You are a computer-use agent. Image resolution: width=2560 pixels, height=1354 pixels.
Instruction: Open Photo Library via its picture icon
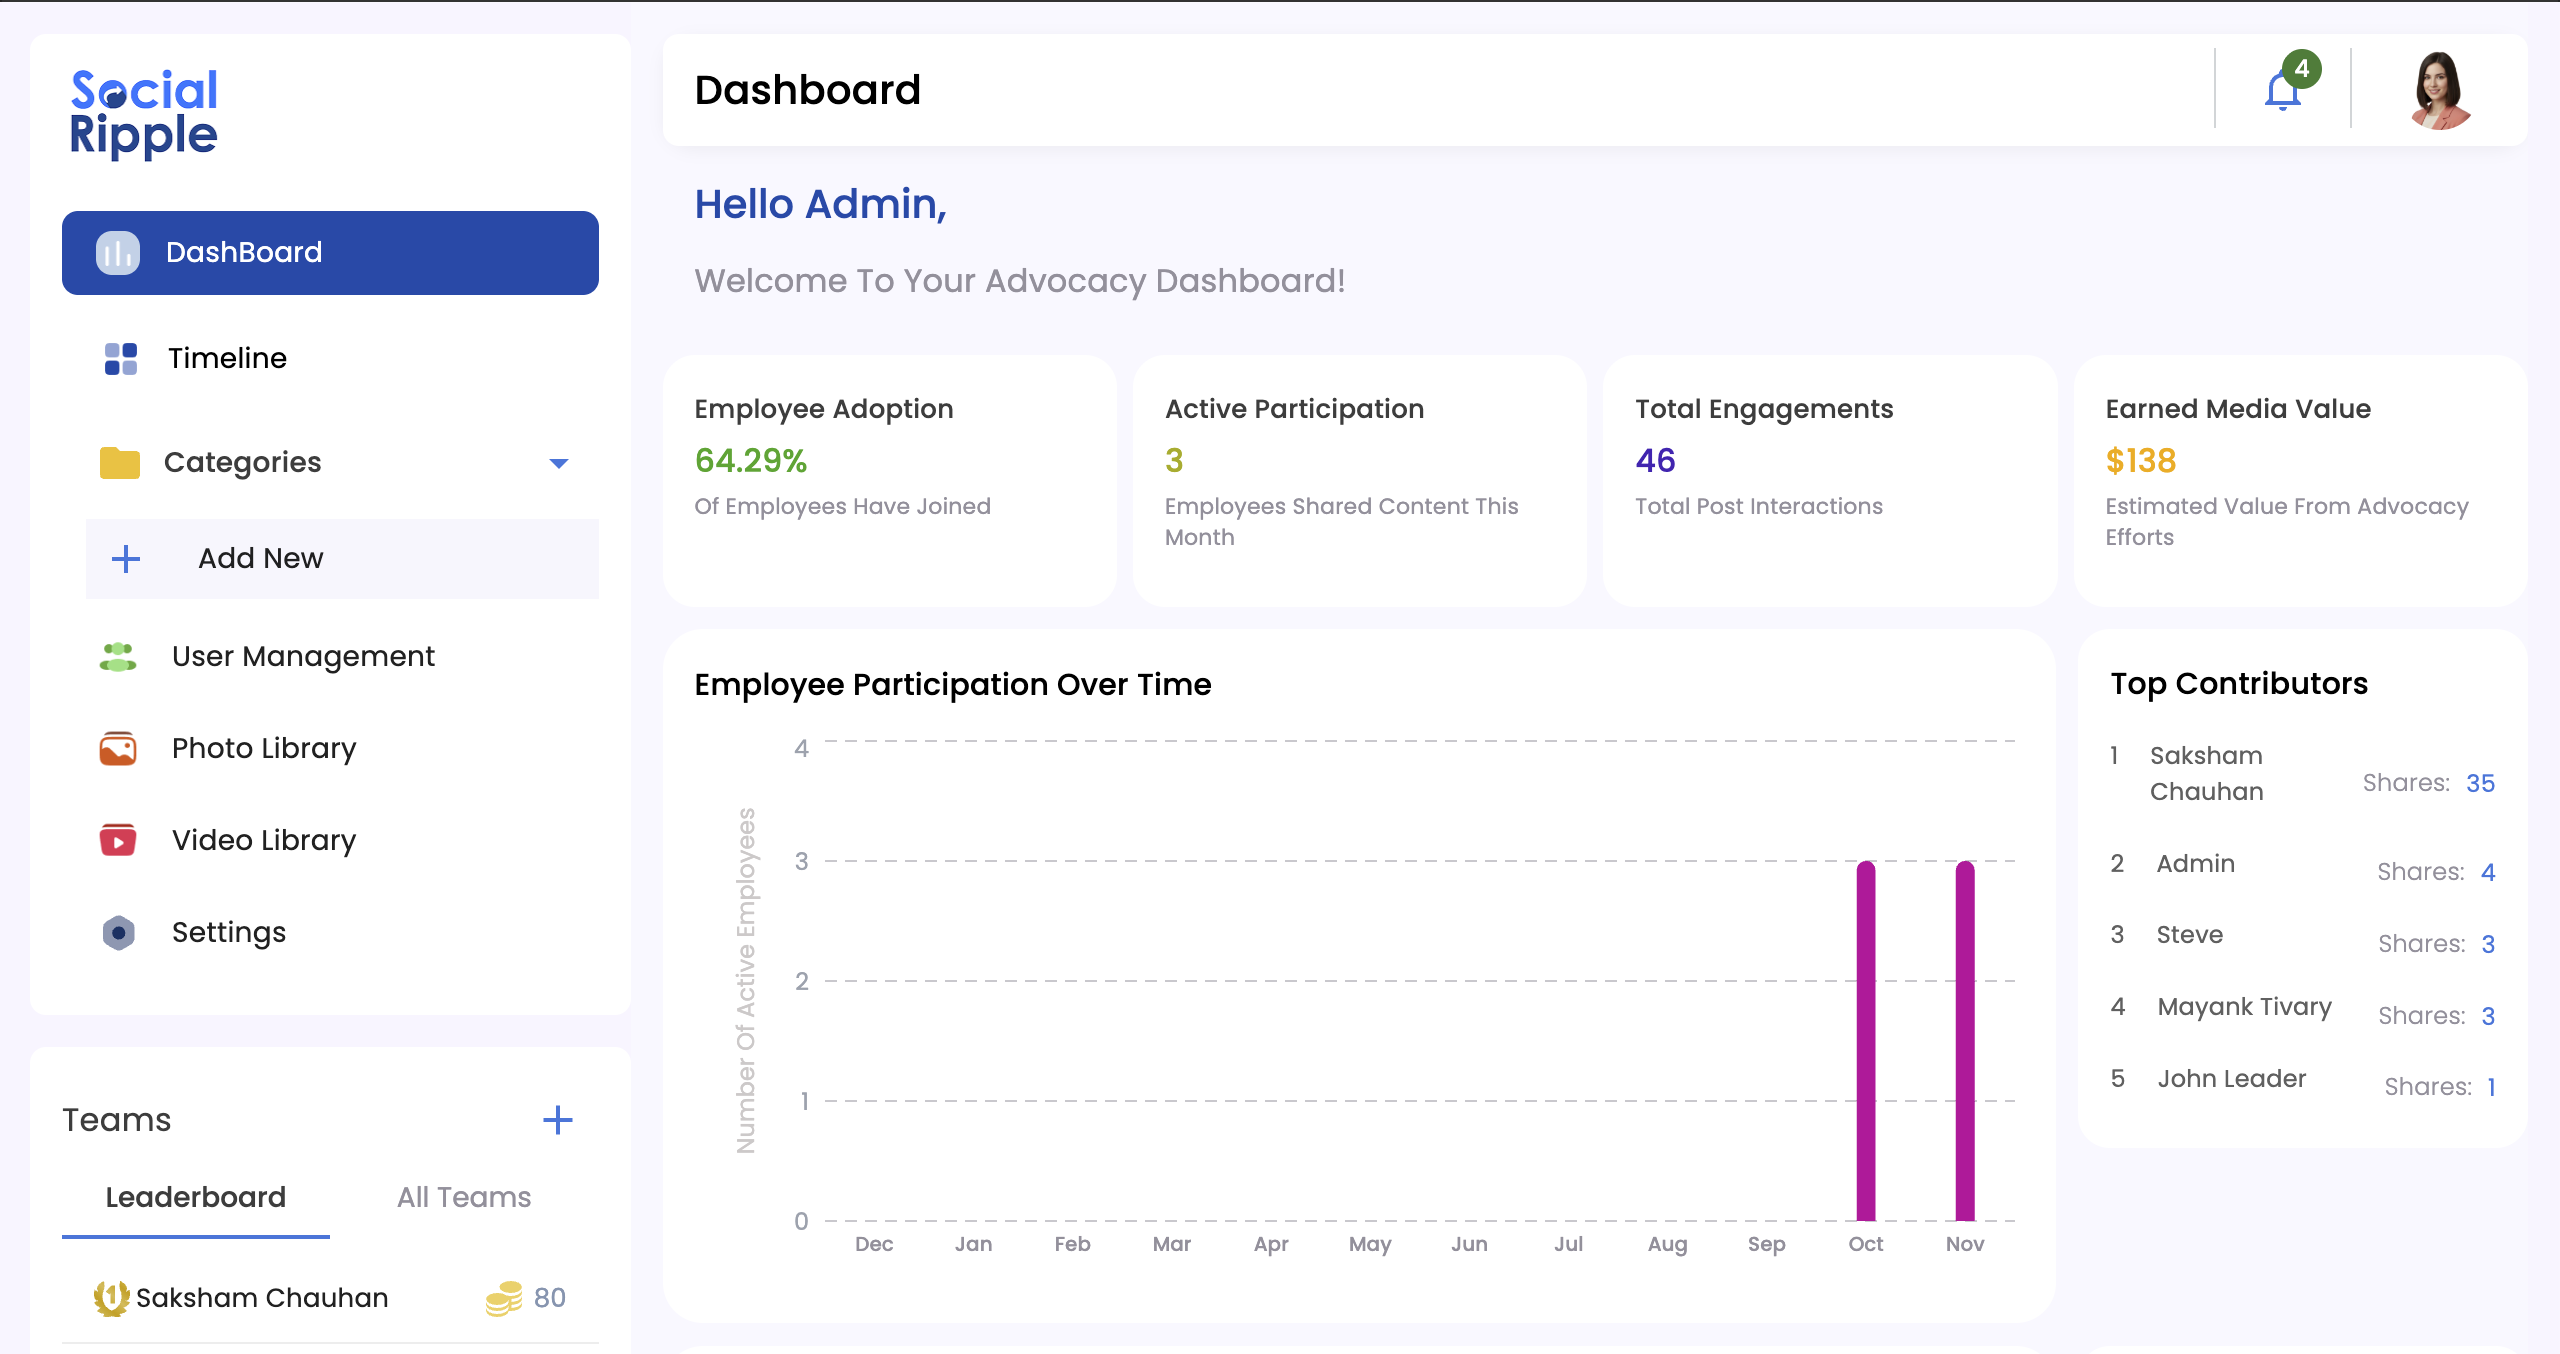(x=118, y=748)
